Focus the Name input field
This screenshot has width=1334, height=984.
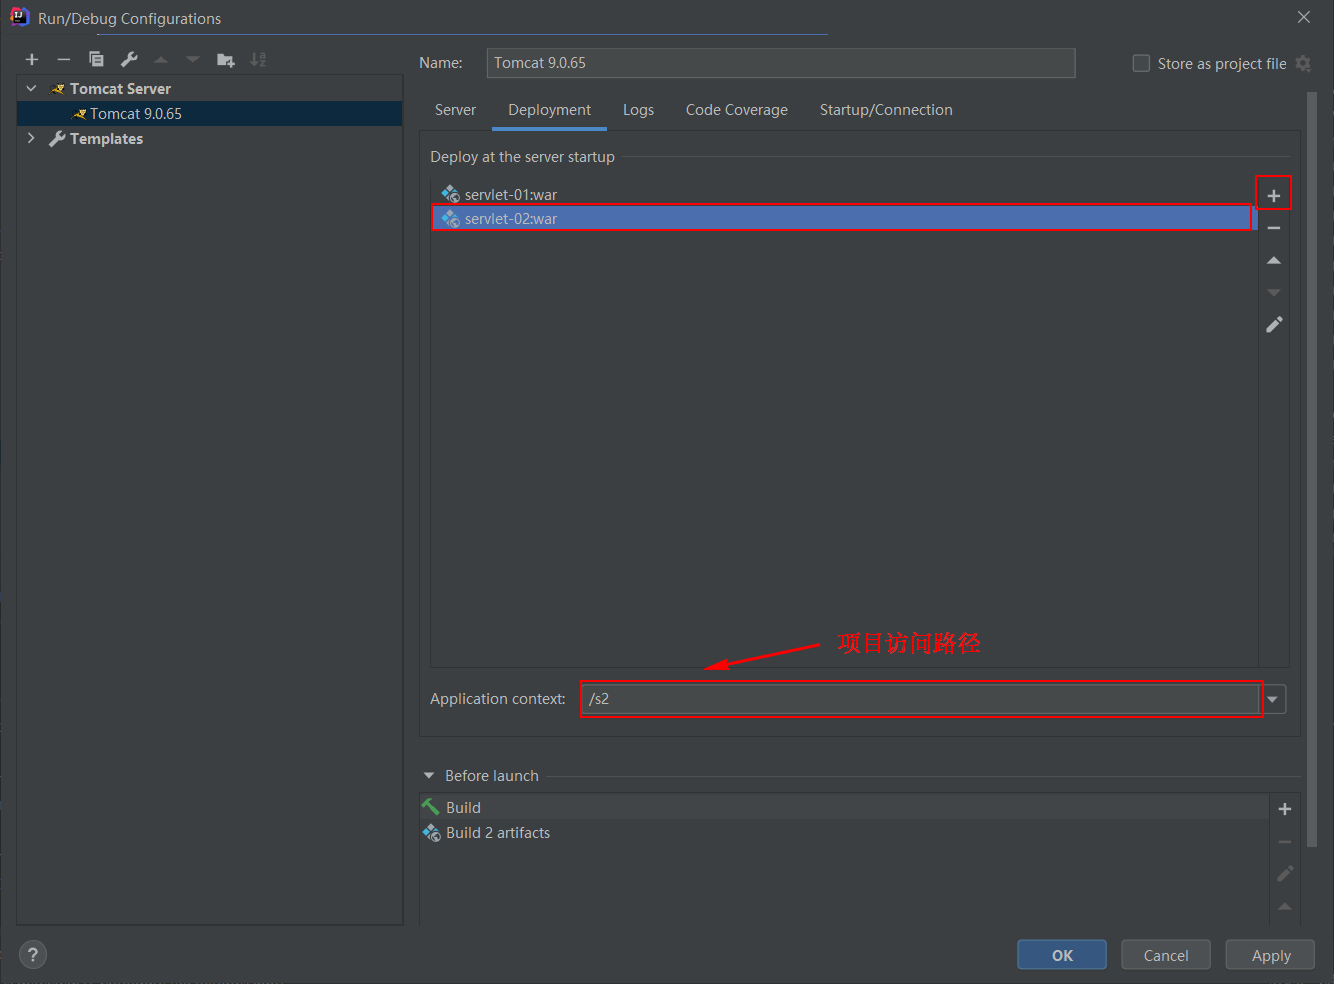[781, 63]
